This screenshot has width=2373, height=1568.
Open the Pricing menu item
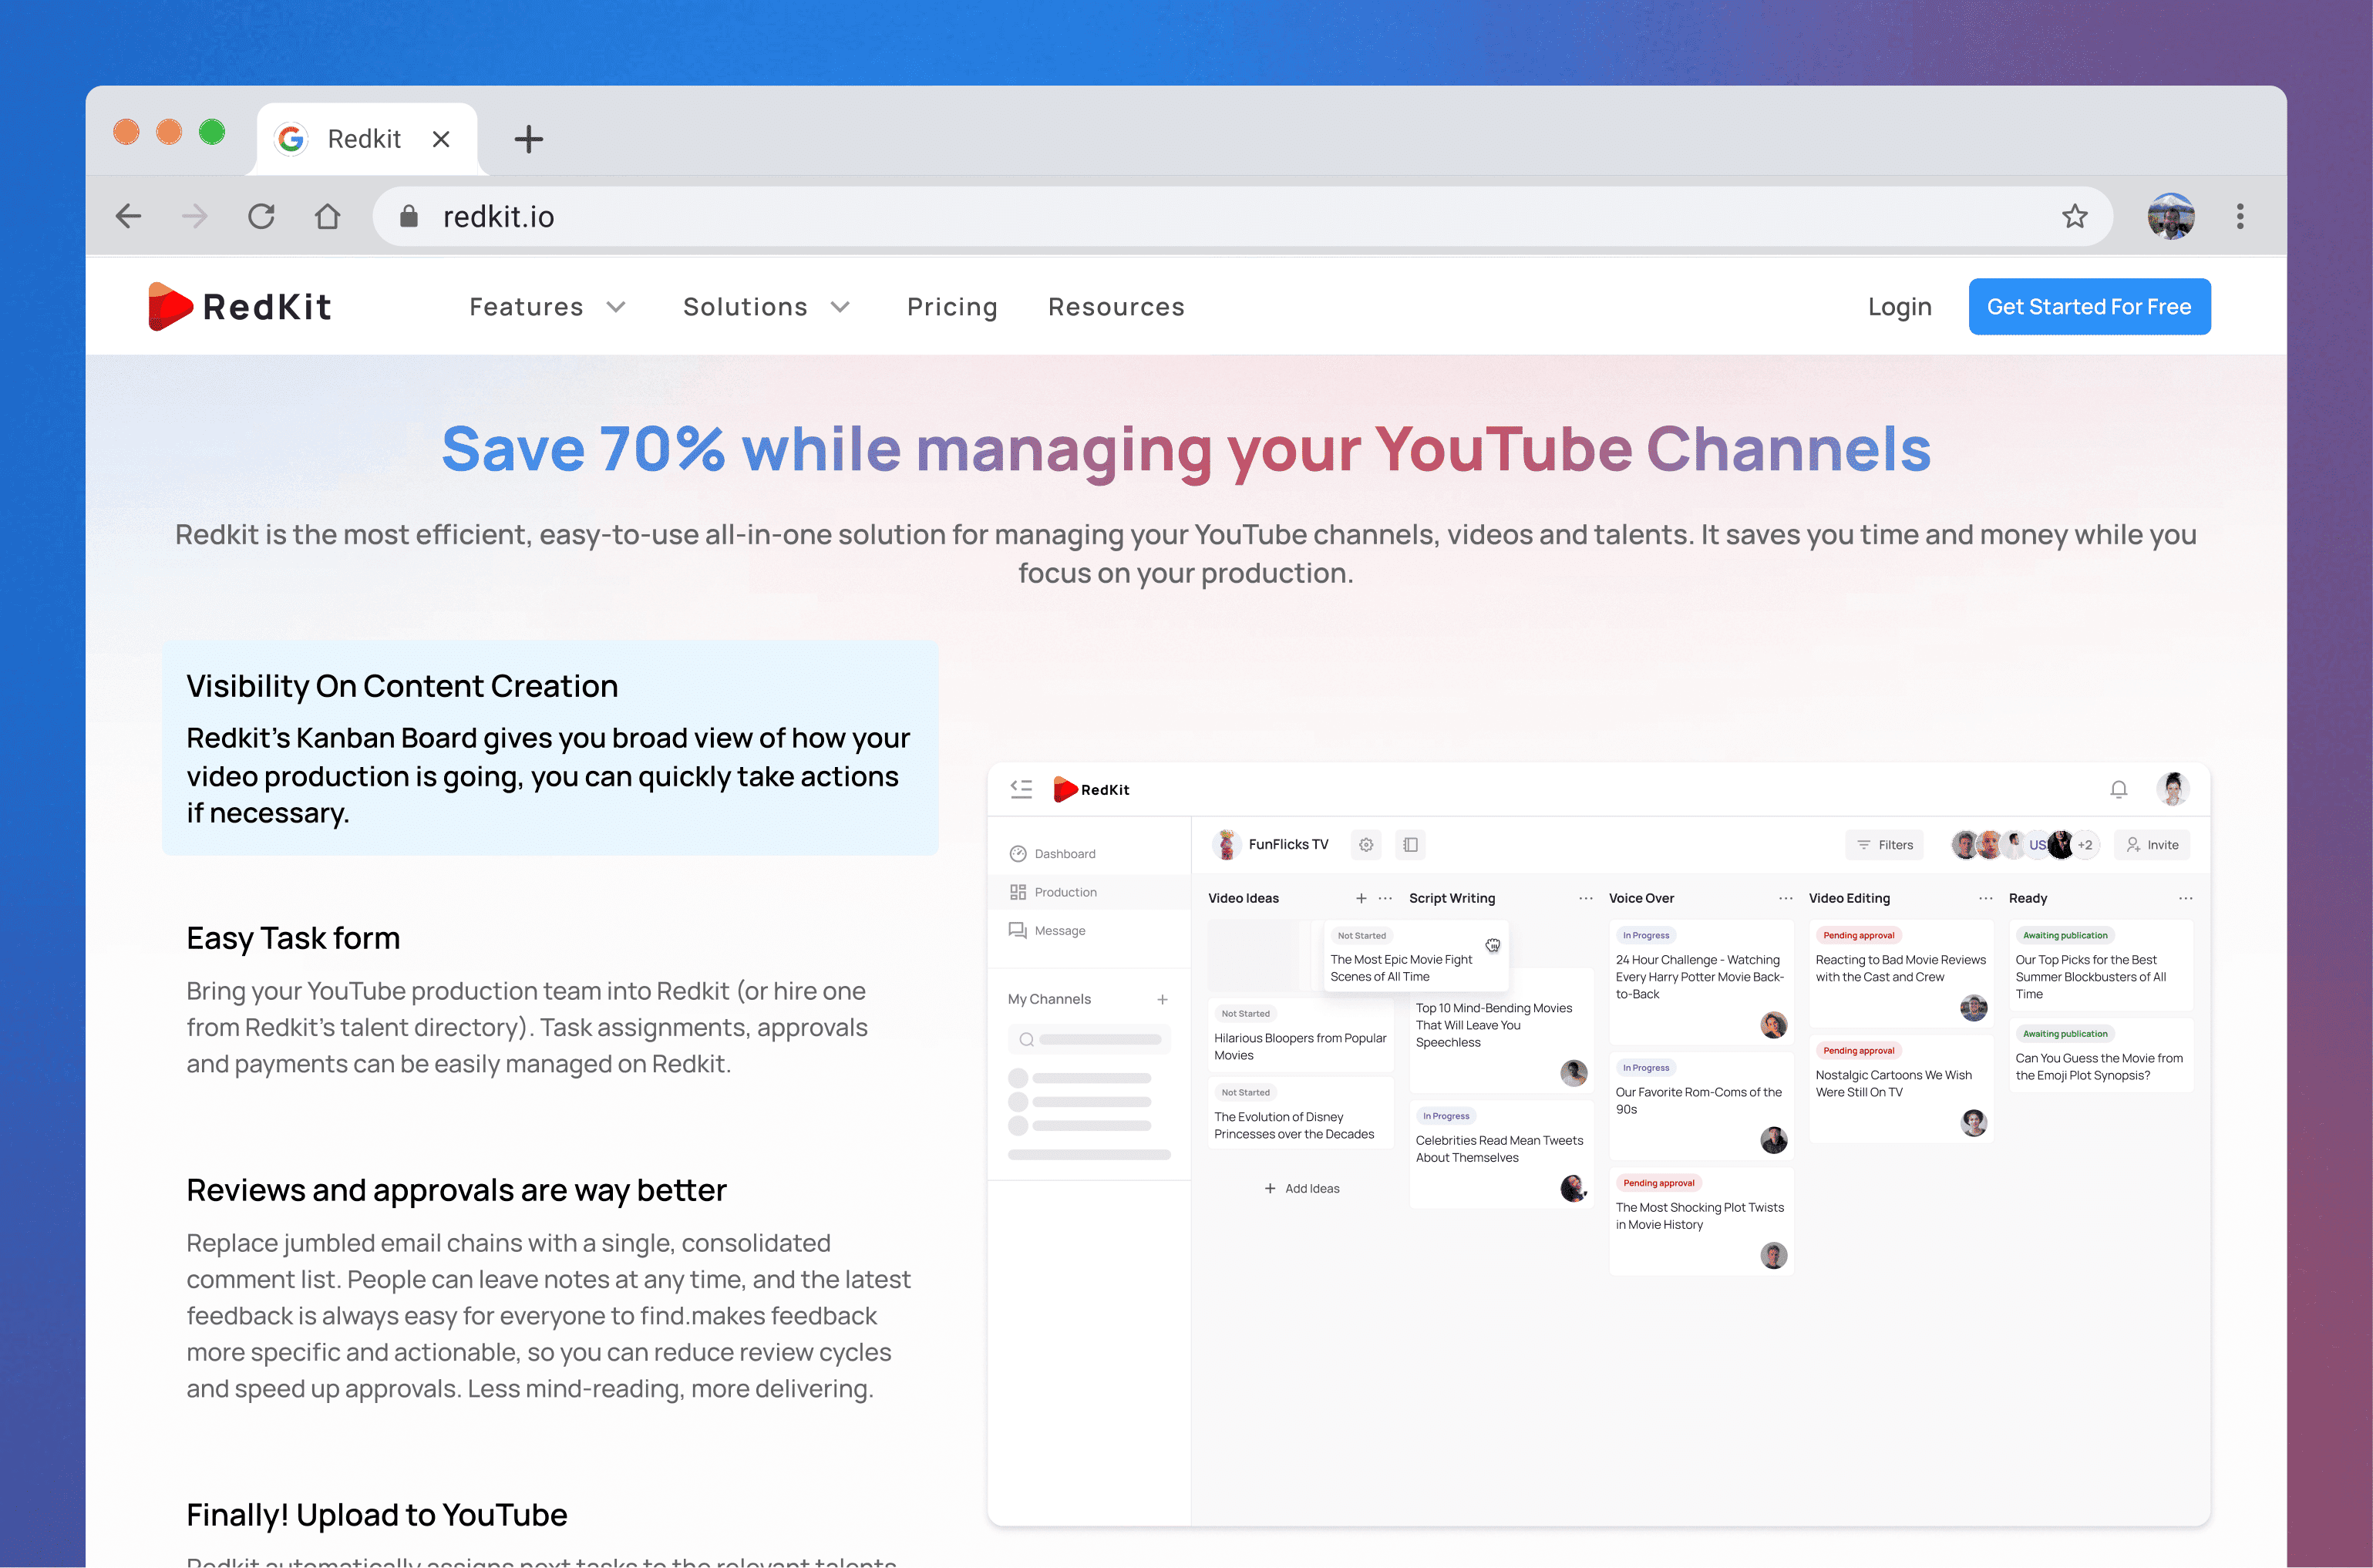[952, 307]
